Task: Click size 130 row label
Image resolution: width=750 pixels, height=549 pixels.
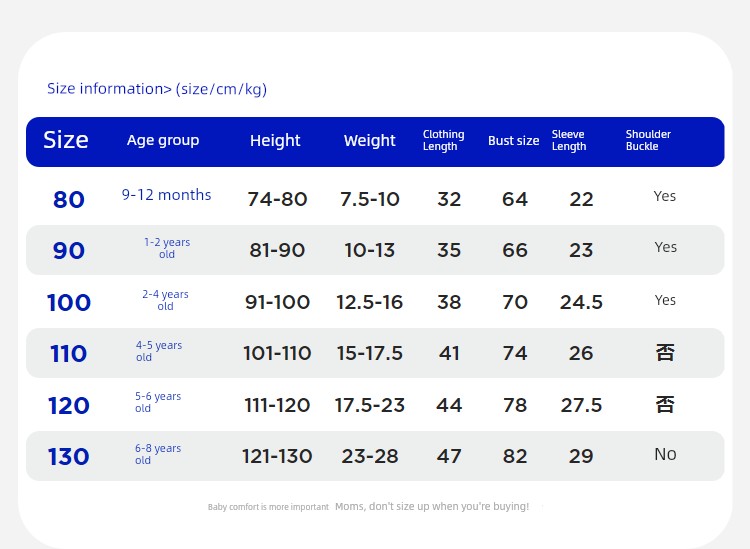Action: [x=69, y=457]
